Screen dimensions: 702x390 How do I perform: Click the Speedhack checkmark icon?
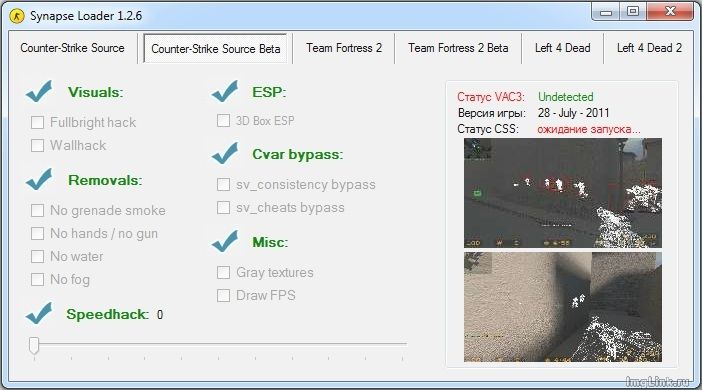coord(39,313)
